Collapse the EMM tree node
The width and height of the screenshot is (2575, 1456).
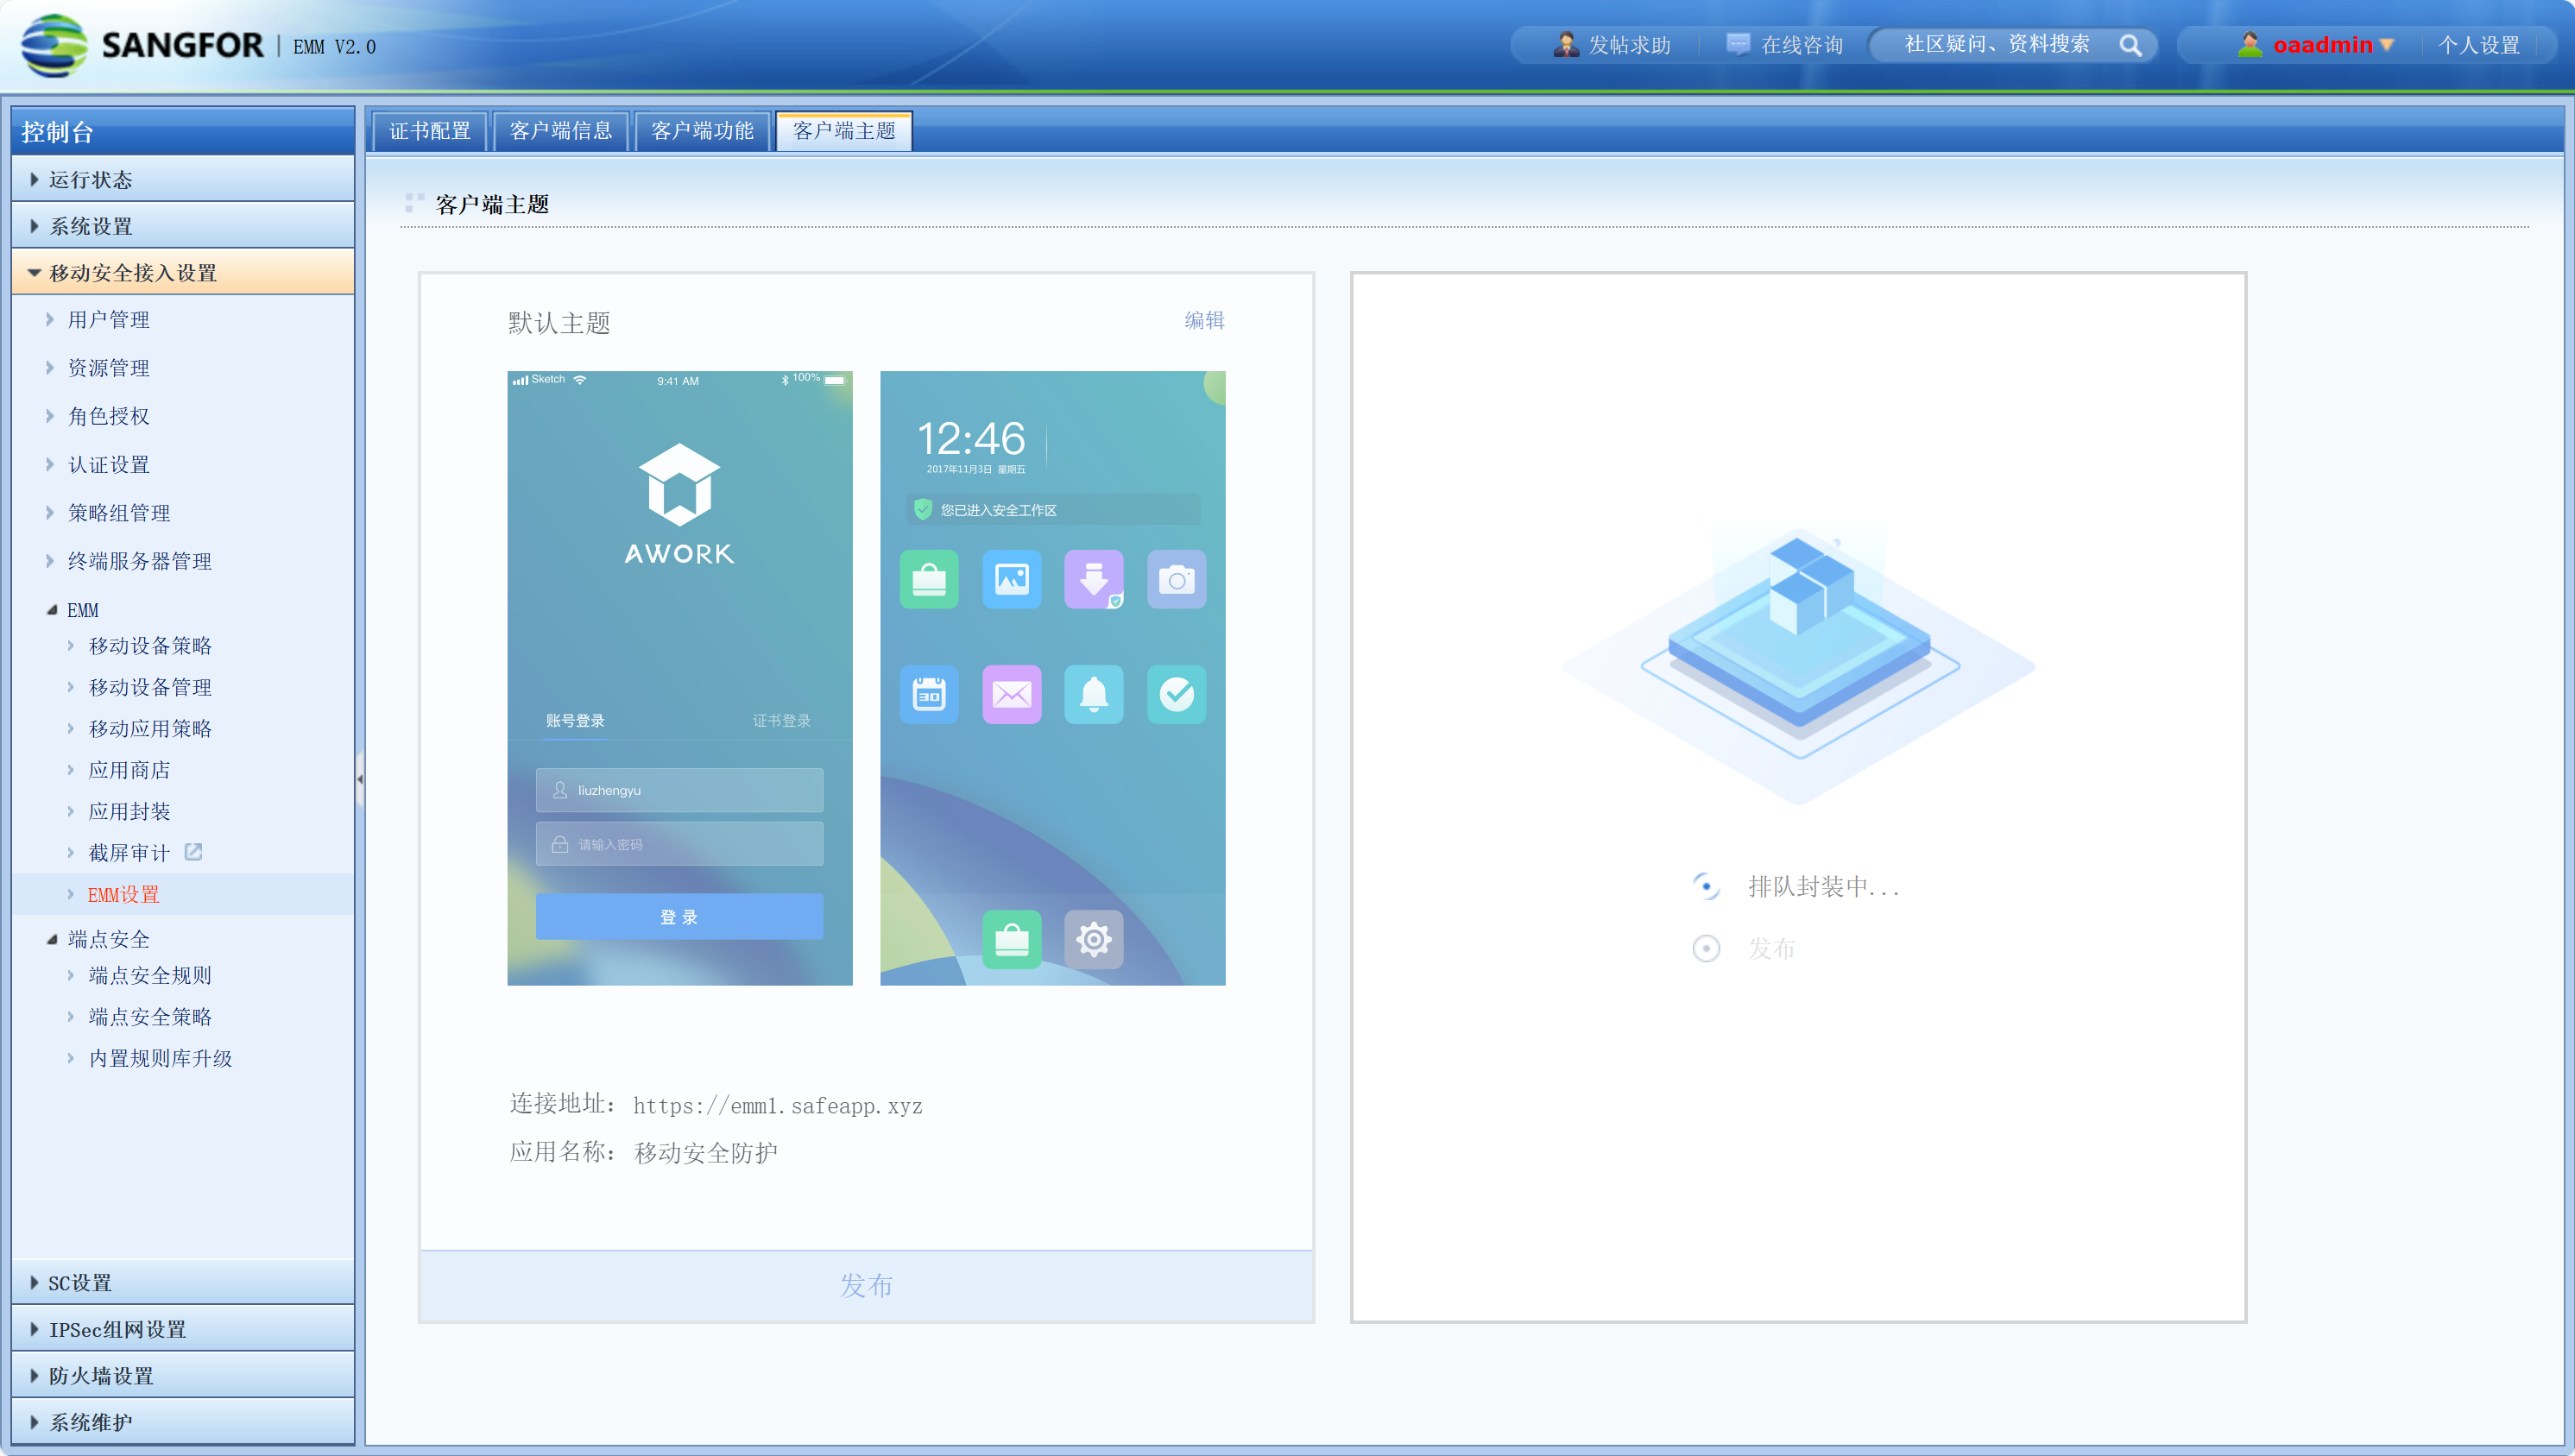[x=52, y=610]
